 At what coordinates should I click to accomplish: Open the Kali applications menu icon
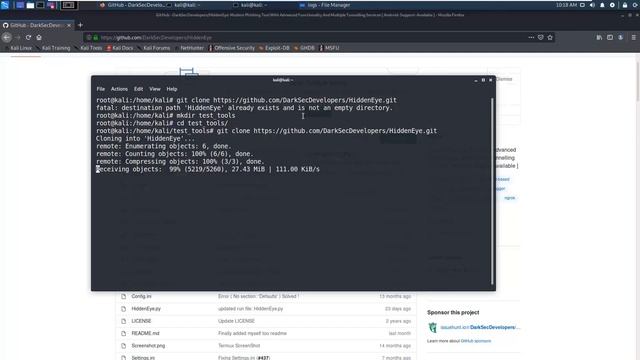(5, 5)
